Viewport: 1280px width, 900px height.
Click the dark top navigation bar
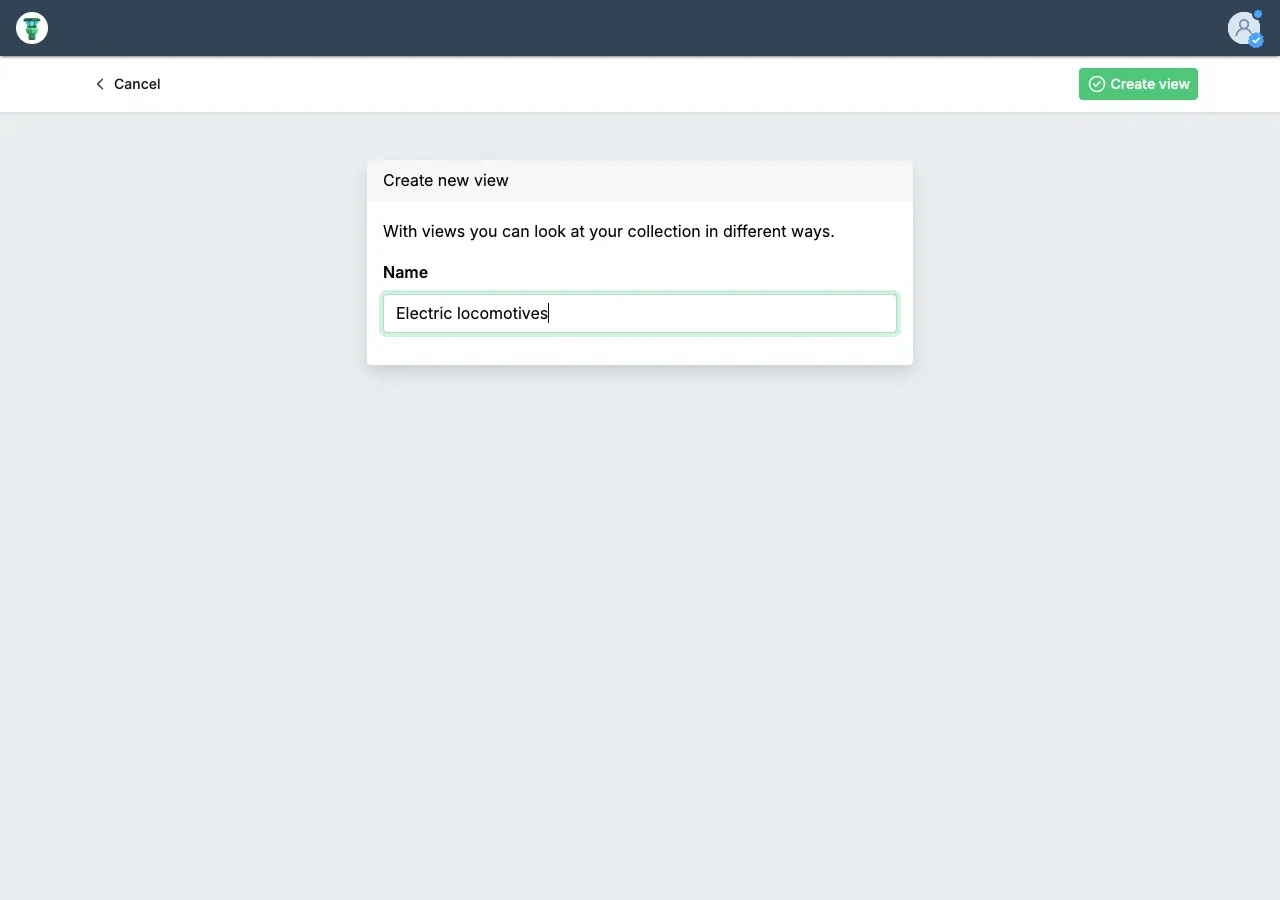coord(640,28)
